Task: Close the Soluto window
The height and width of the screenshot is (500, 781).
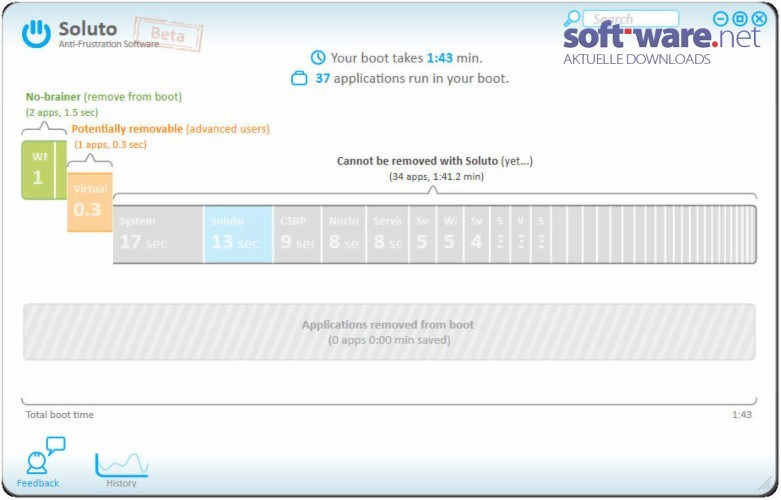Action: click(x=760, y=19)
